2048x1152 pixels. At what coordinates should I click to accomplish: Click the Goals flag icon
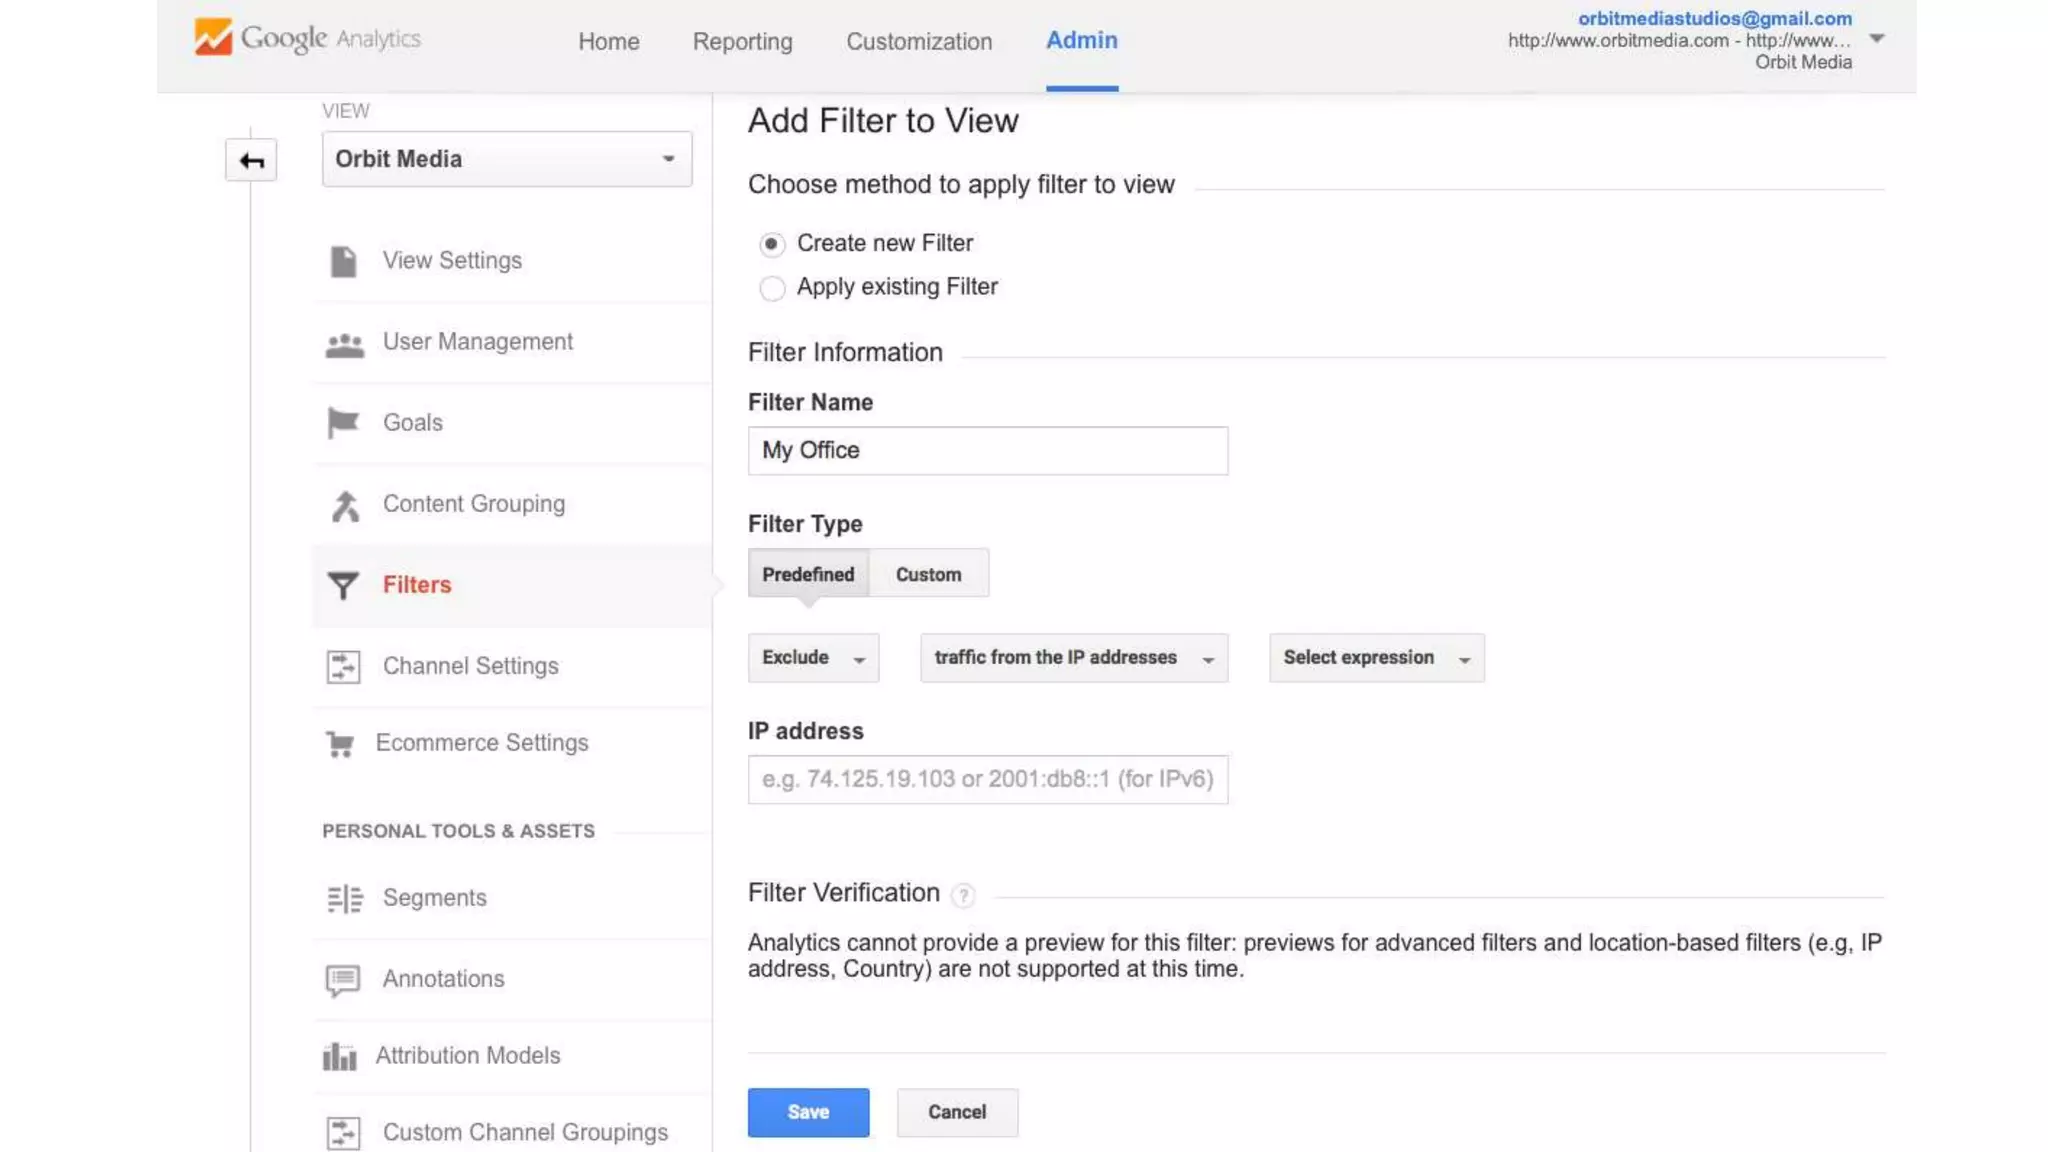click(x=343, y=423)
